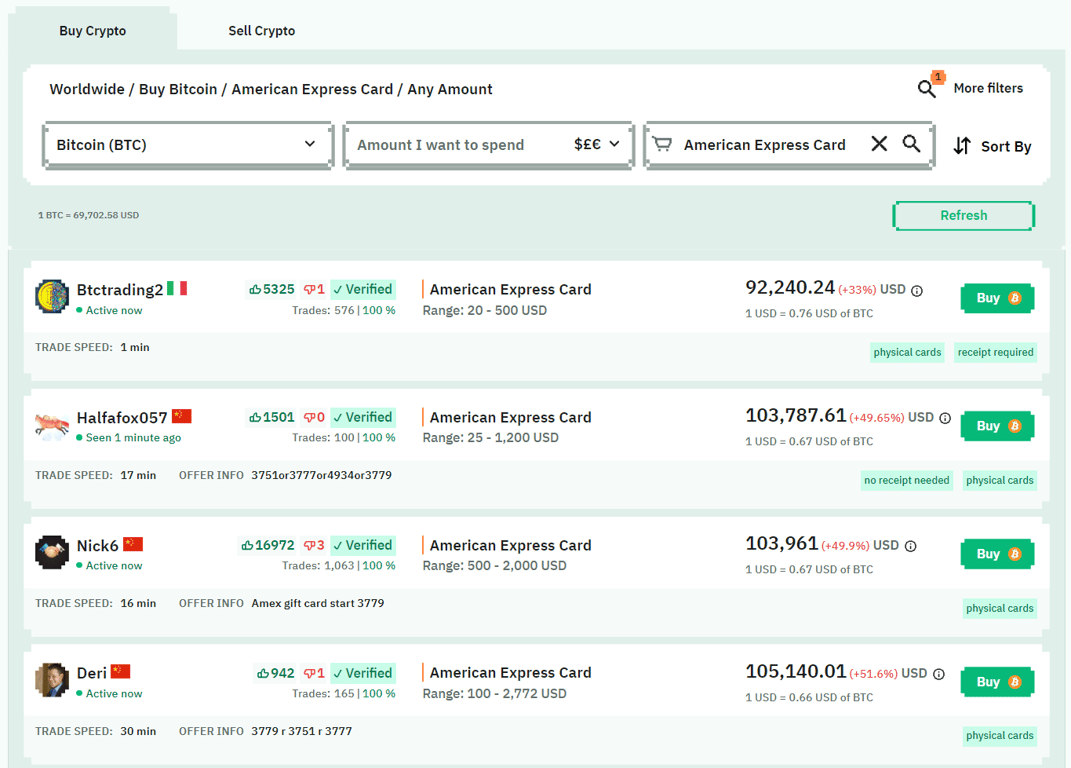The image size is (1071, 768).
Task: Click the thumbs-down icon on Deri's offer
Action: pyautogui.click(x=309, y=673)
